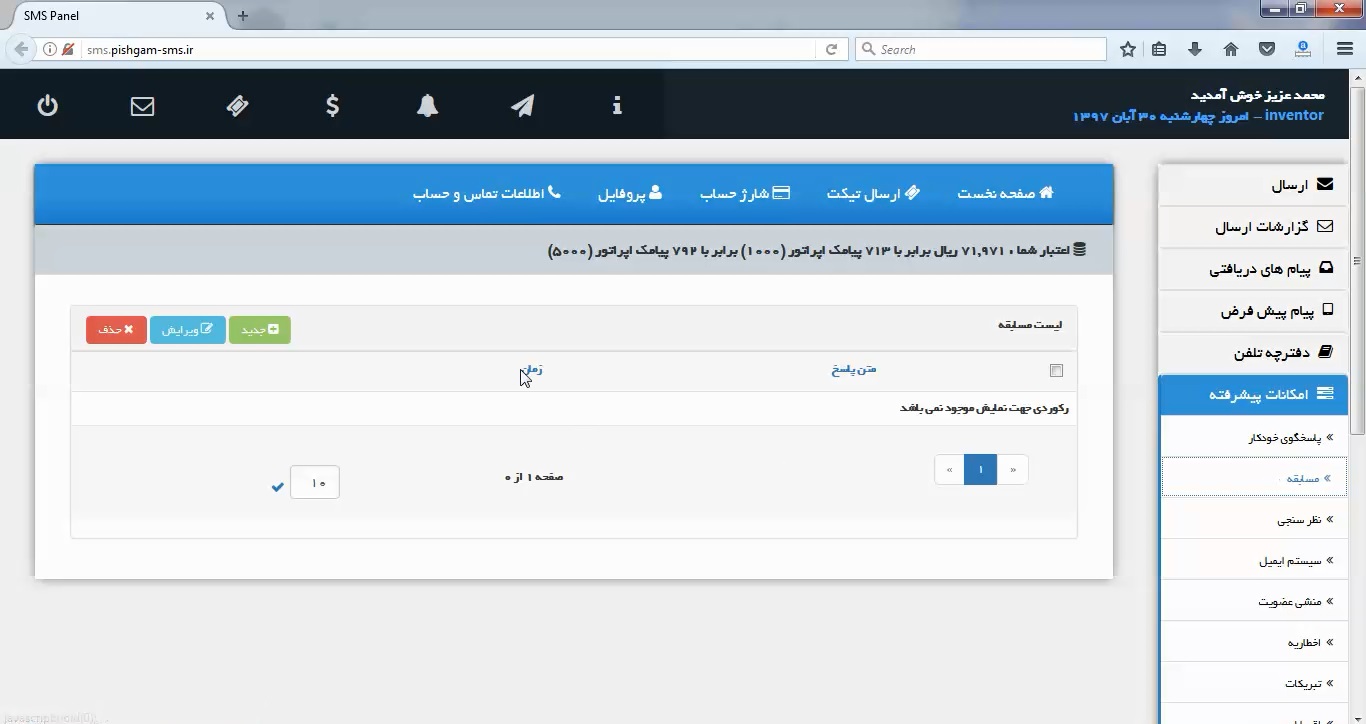Open پاسخگوی خودکار submenu item
The height and width of the screenshot is (724, 1366).
tap(1255, 438)
